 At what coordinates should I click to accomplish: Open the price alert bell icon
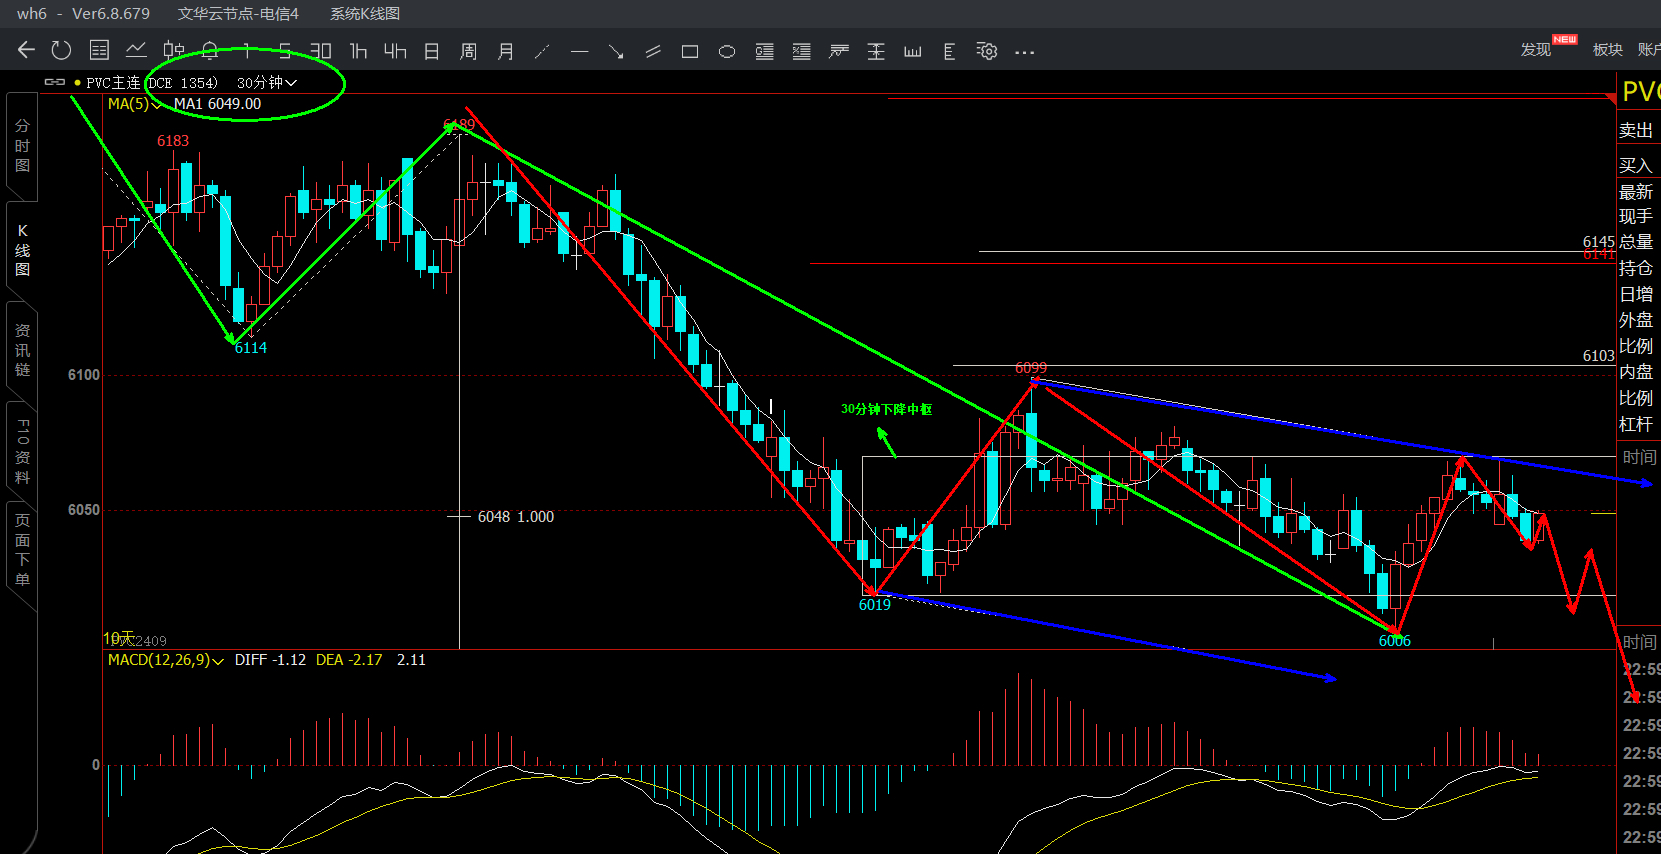pyautogui.click(x=210, y=50)
